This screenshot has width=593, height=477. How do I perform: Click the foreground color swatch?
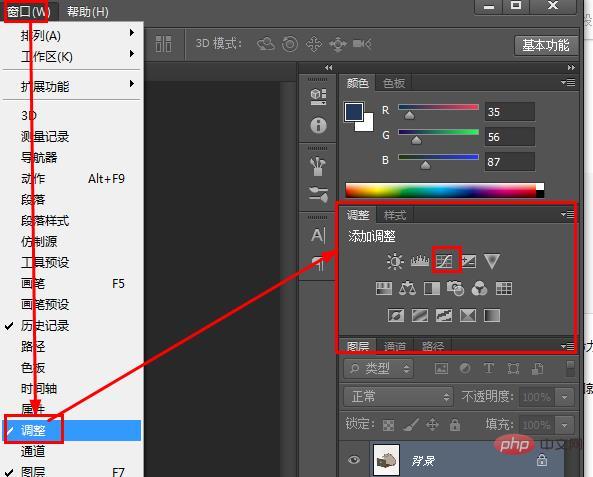(x=354, y=112)
